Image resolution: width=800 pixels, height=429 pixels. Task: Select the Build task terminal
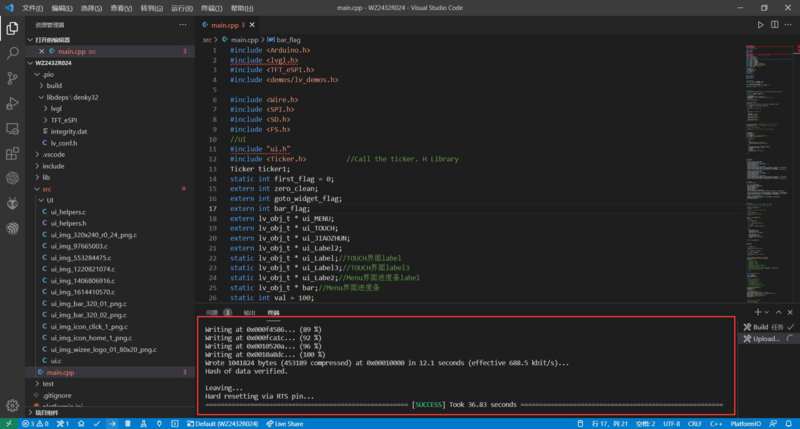pyautogui.click(x=768, y=327)
